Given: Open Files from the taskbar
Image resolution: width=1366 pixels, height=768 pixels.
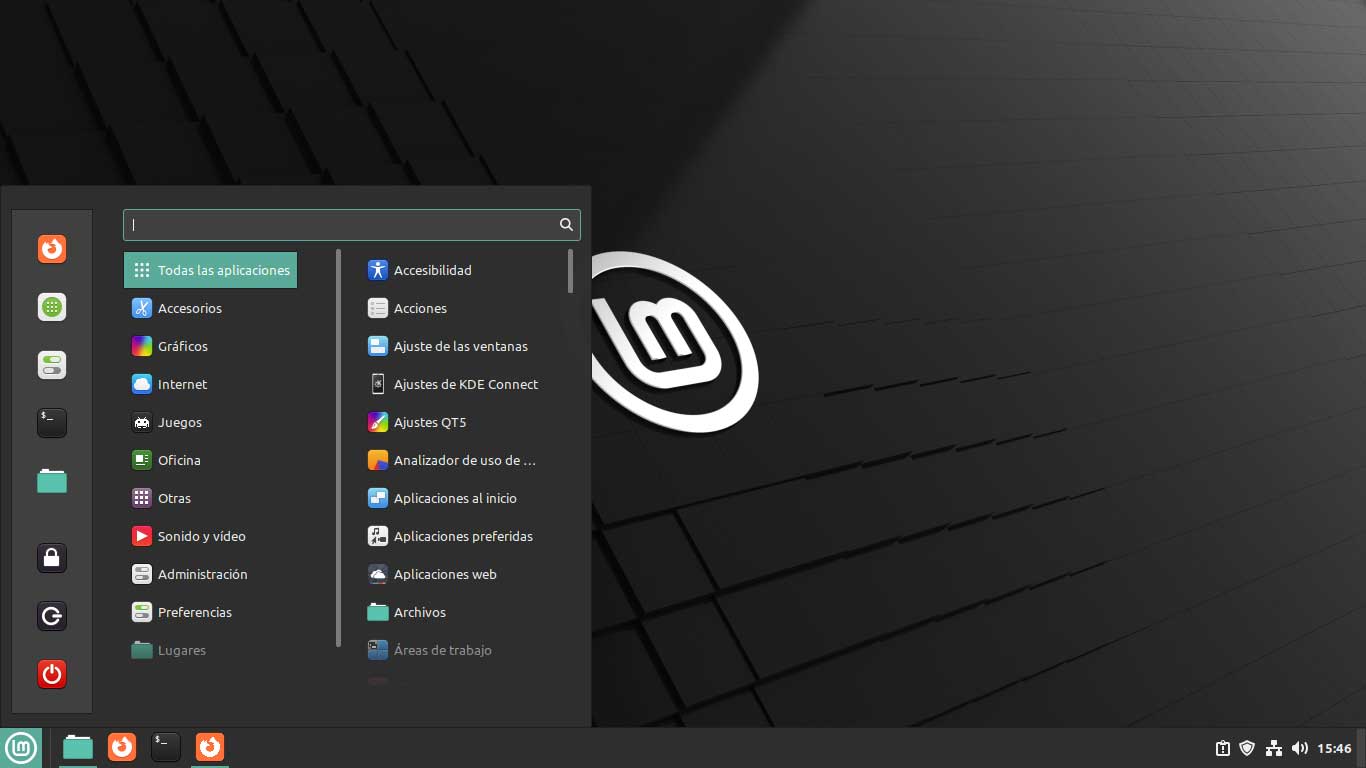Looking at the screenshot, I should (x=78, y=747).
